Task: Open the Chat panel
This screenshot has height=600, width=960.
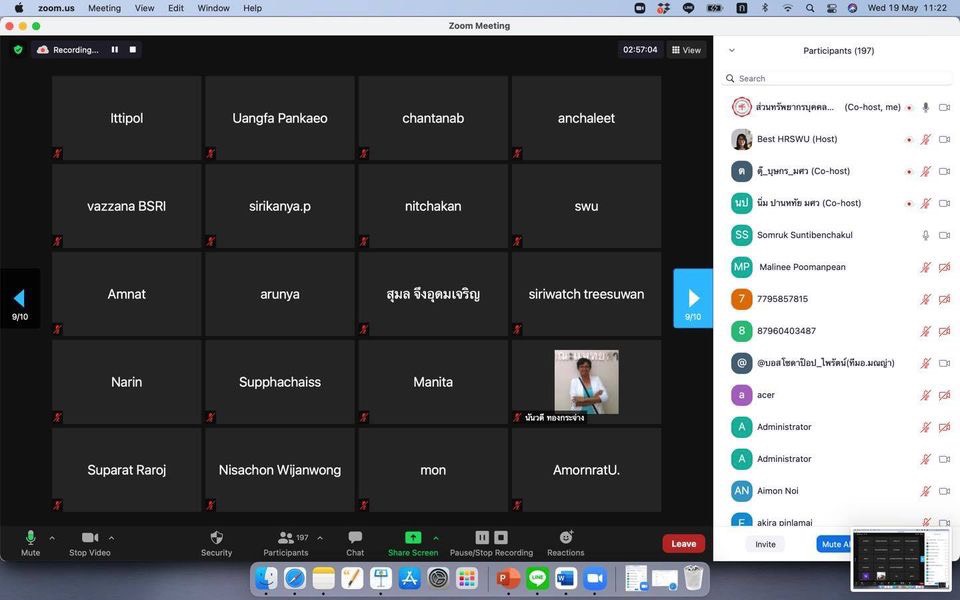Action: click(x=355, y=538)
